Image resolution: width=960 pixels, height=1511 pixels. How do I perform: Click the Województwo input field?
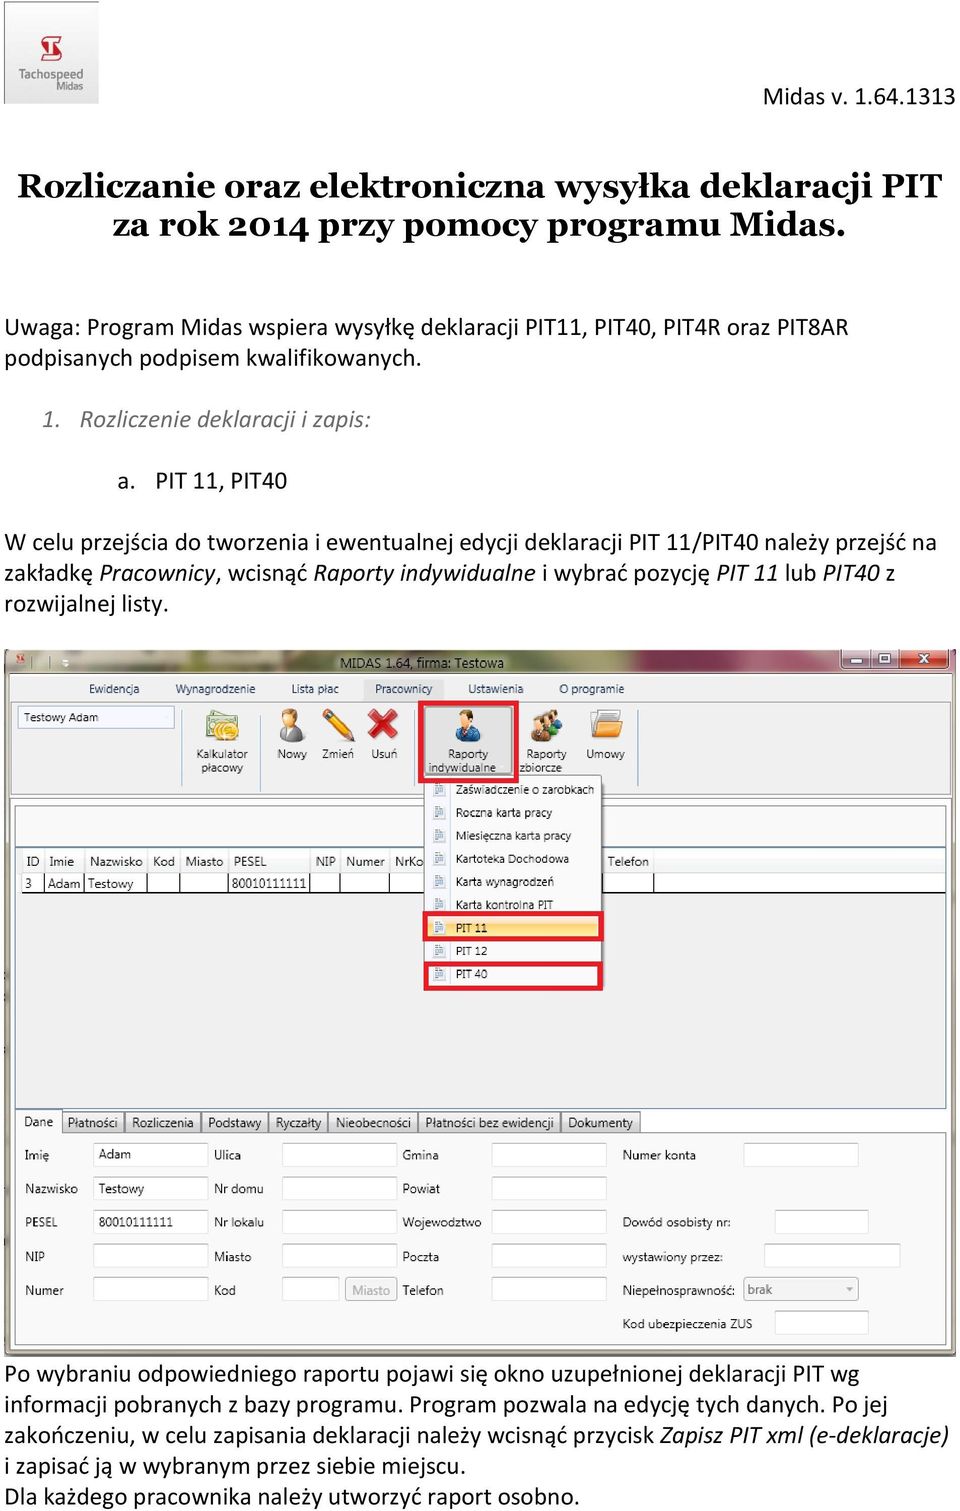click(549, 1222)
